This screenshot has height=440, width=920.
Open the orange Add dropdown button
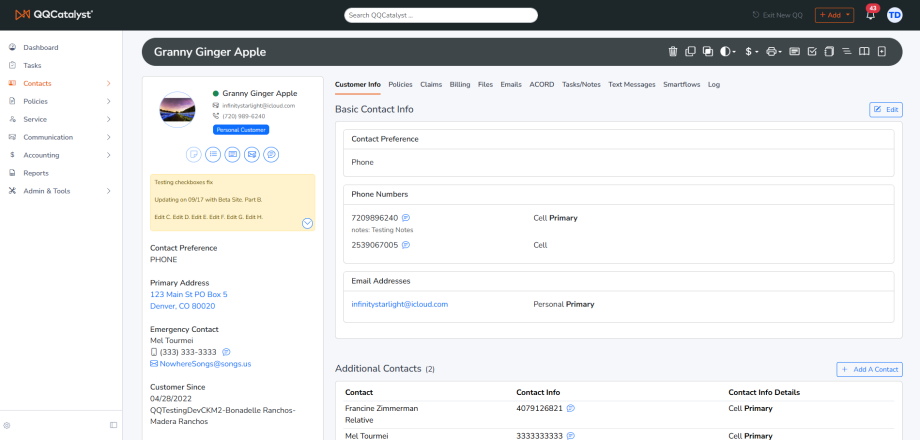pos(834,15)
